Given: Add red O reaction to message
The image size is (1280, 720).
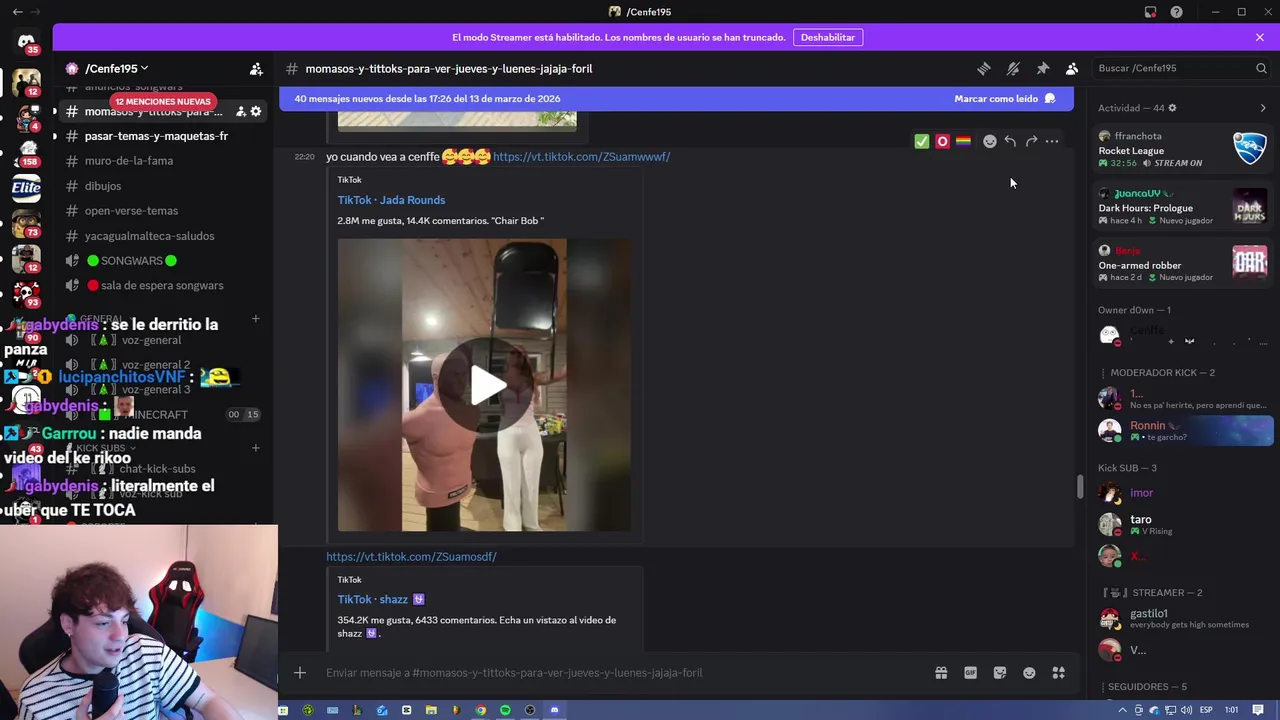Looking at the screenshot, I should point(942,141).
